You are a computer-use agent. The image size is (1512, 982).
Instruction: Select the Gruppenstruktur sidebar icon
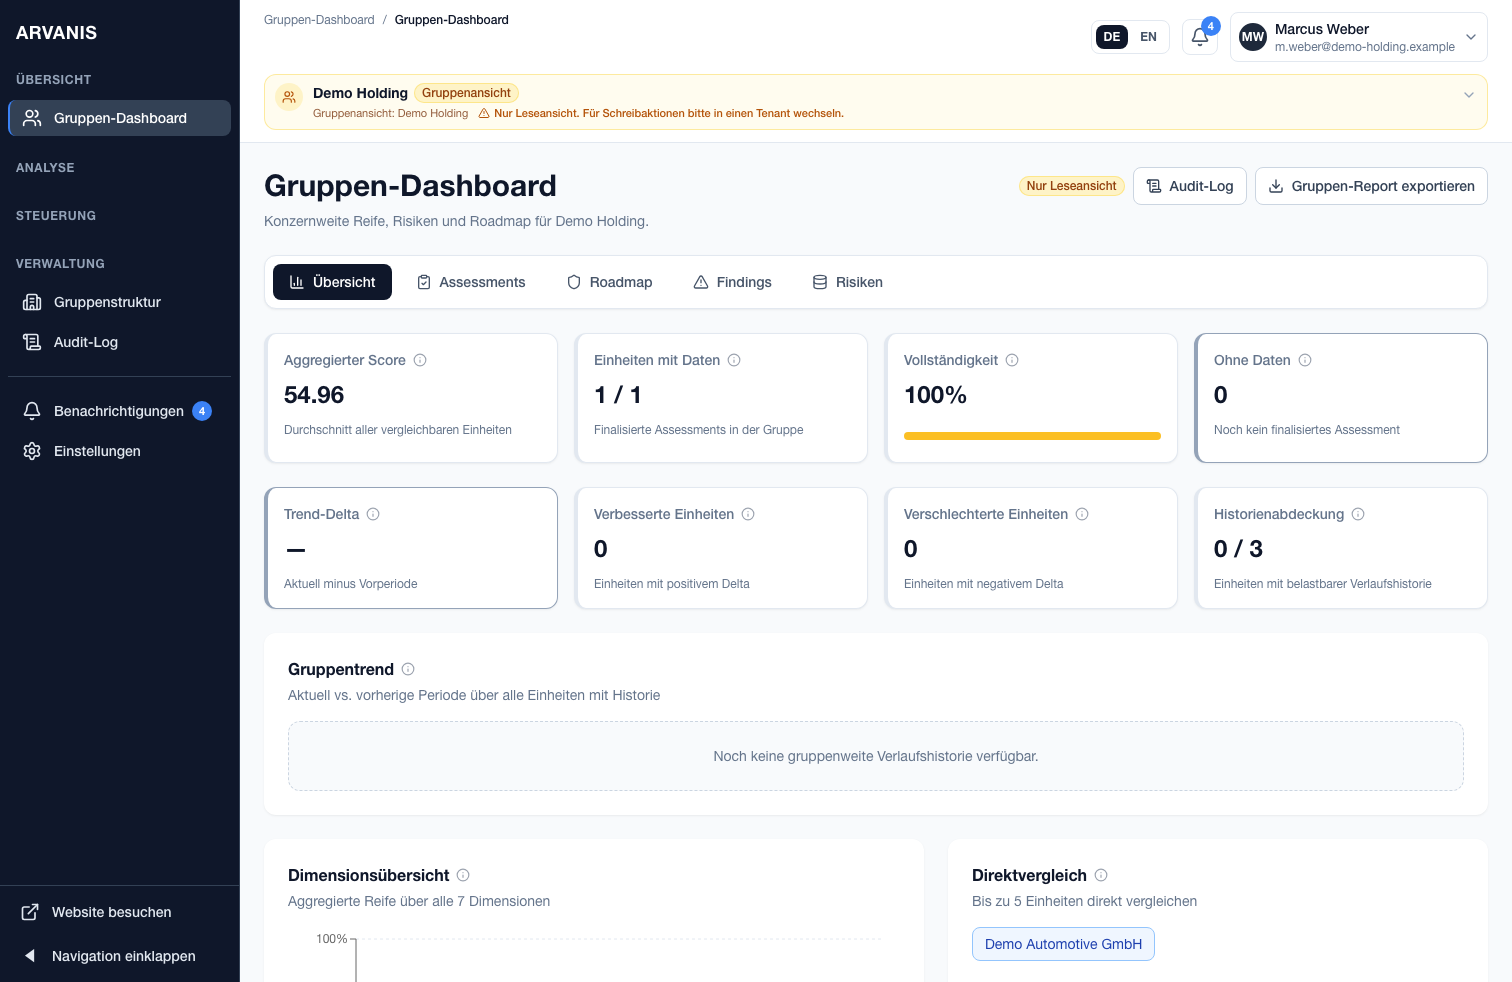point(31,302)
